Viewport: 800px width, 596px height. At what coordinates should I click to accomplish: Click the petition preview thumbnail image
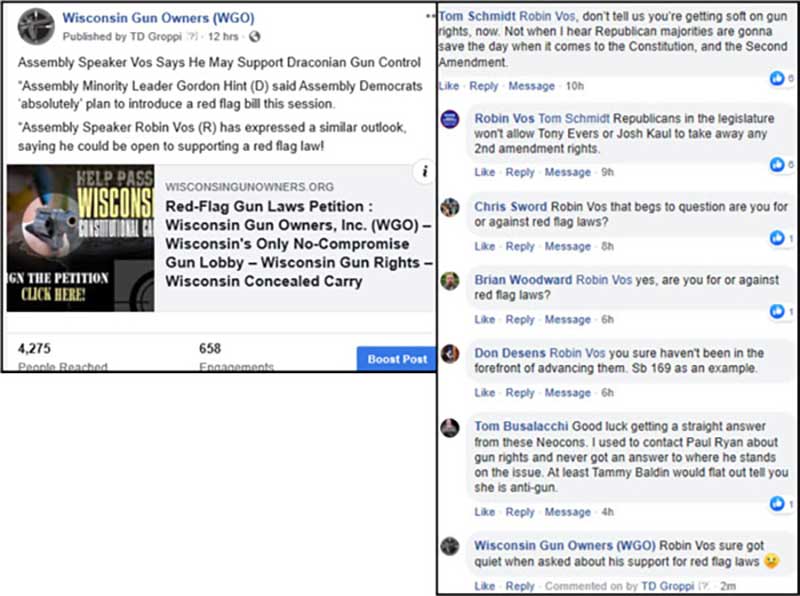pos(80,238)
